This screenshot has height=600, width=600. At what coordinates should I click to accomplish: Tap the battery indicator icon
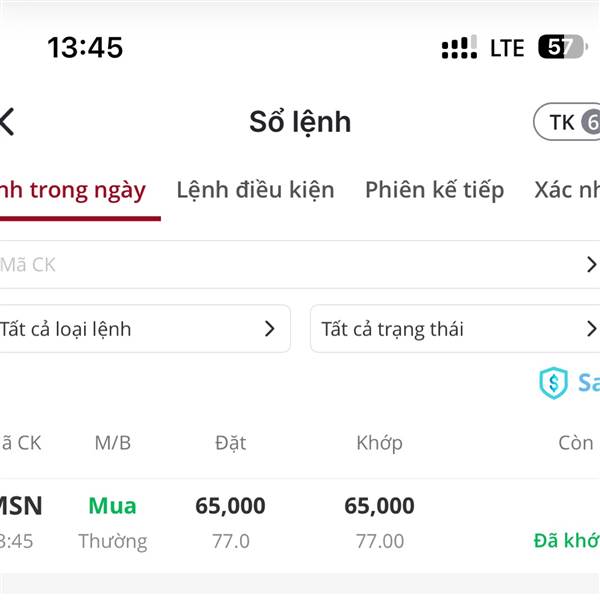pos(562,47)
